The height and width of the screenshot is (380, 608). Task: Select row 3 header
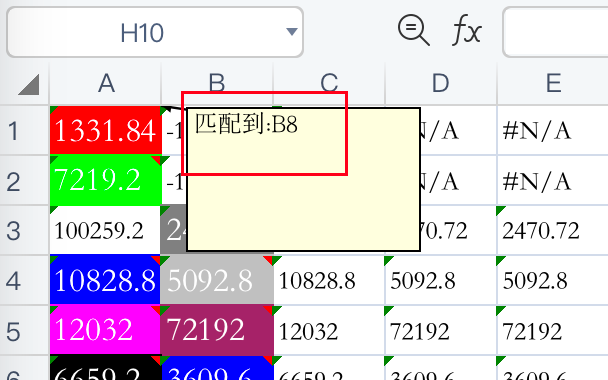pyautogui.click(x=25, y=230)
